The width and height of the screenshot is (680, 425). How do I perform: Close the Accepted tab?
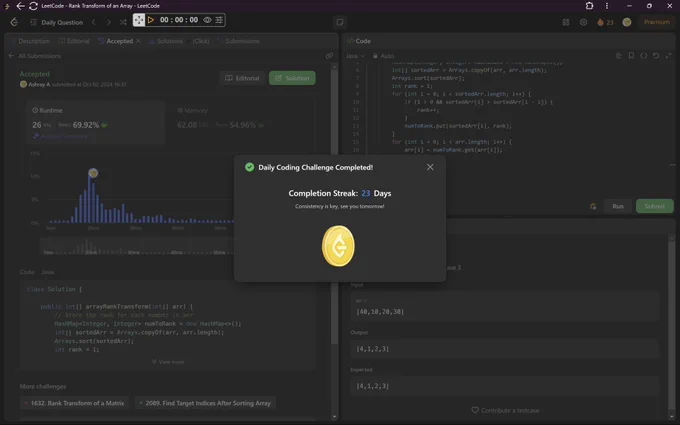pyautogui.click(x=138, y=41)
